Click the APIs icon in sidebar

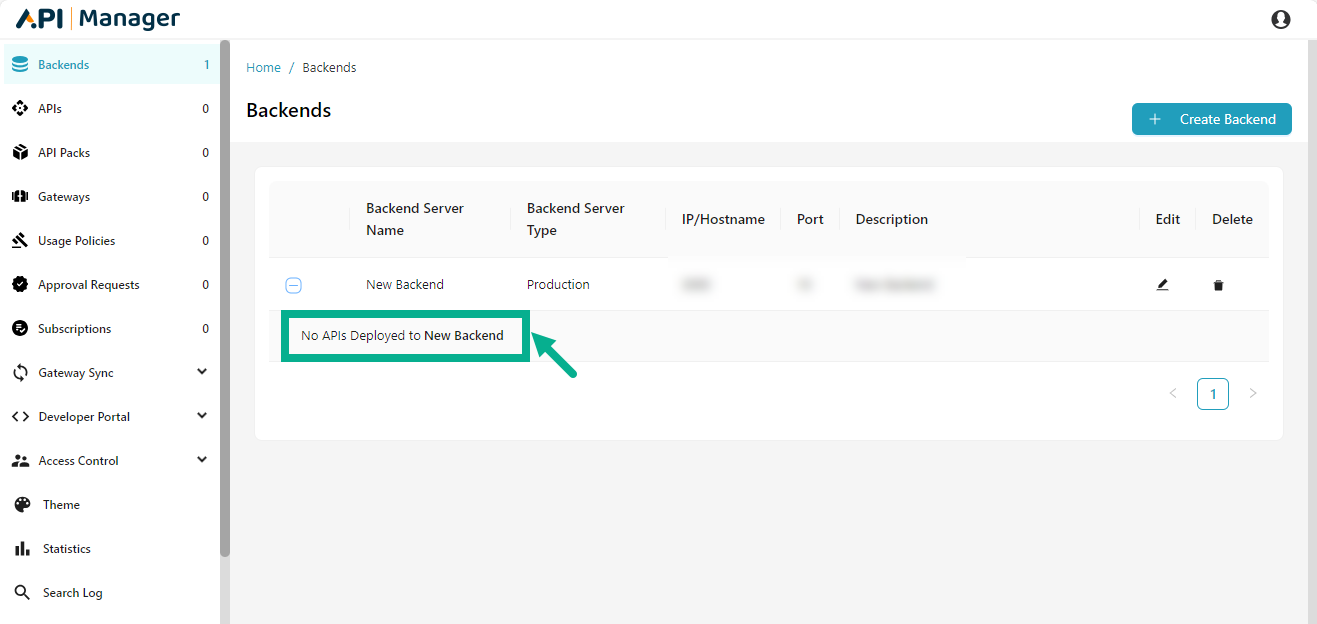point(20,109)
